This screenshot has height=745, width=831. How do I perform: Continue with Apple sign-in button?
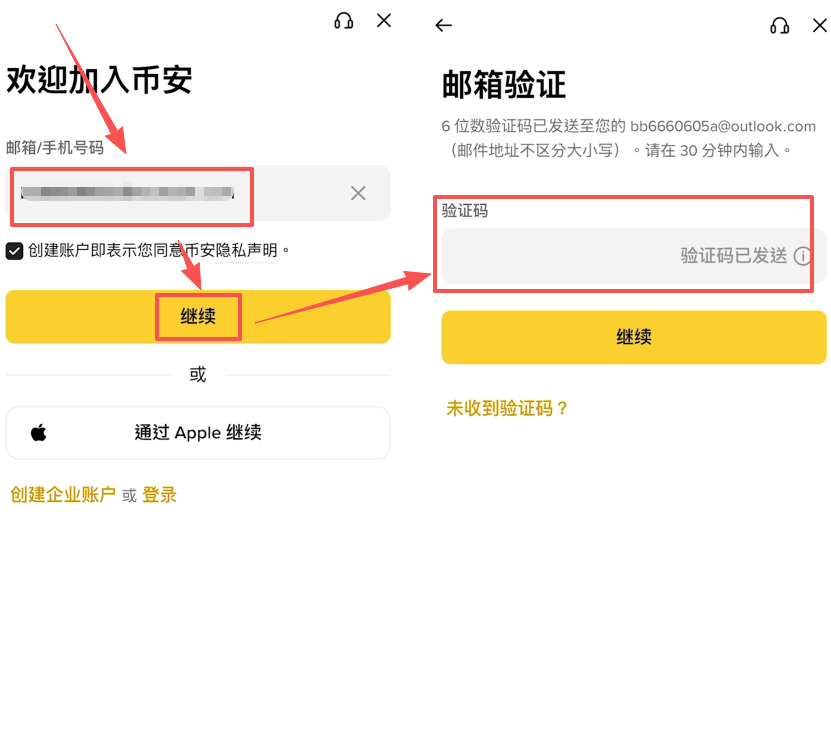click(198, 433)
